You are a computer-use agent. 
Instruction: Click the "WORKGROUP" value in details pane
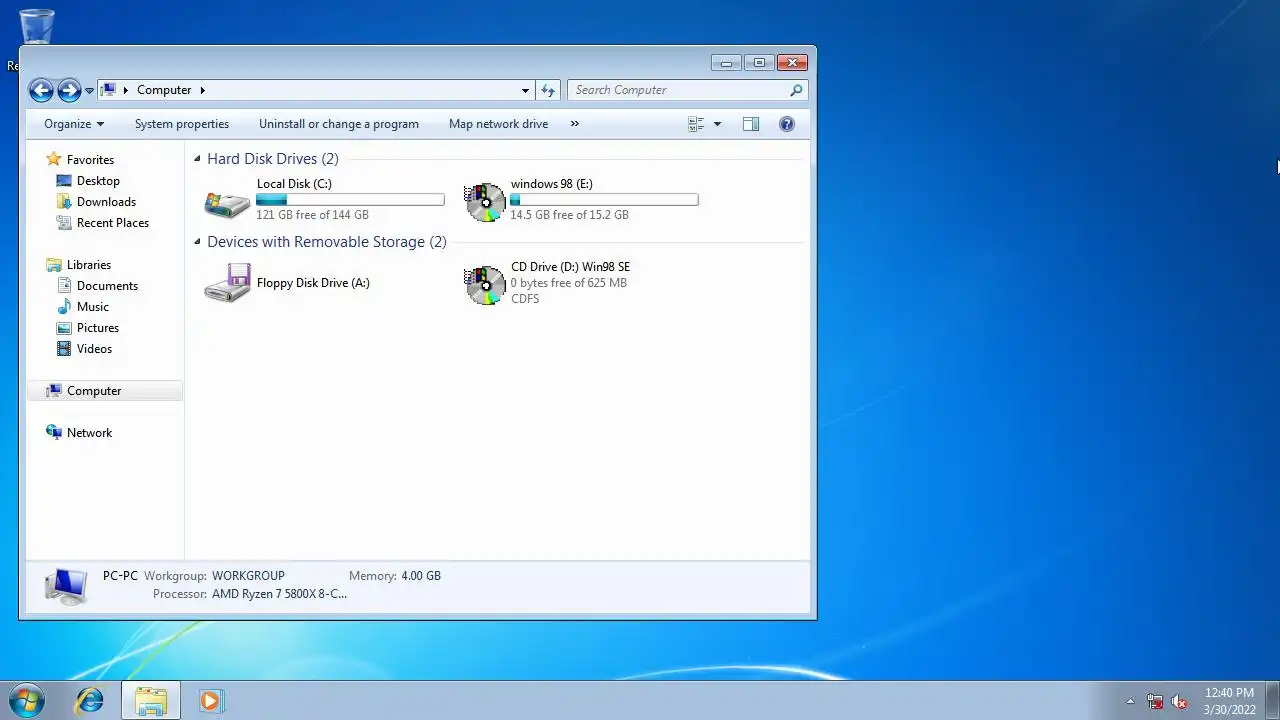[248, 576]
